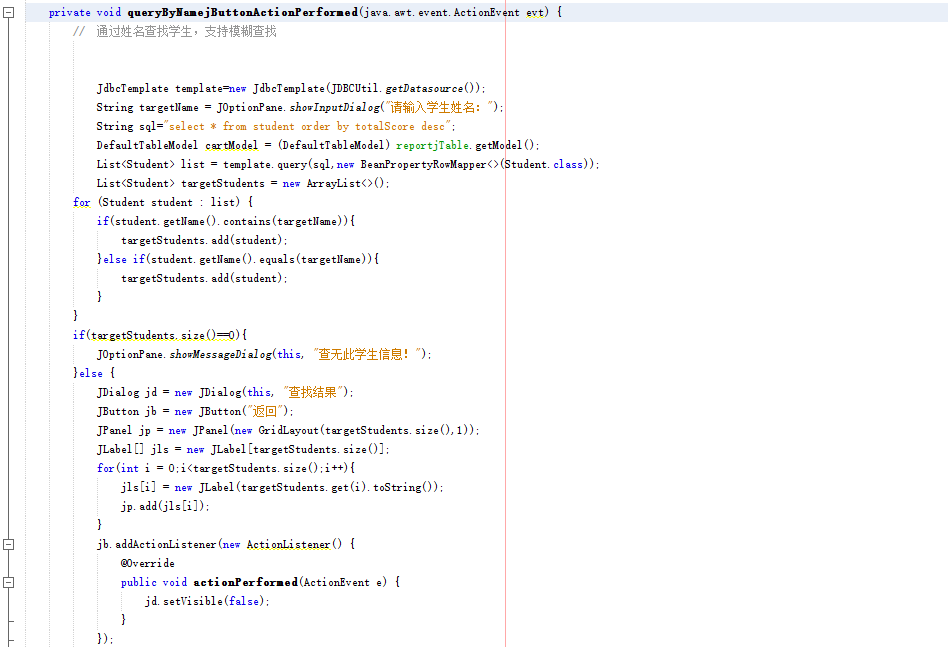Click the for (Student student : list) line
The width and height of the screenshot is (948, 647).
coord(163,202)
